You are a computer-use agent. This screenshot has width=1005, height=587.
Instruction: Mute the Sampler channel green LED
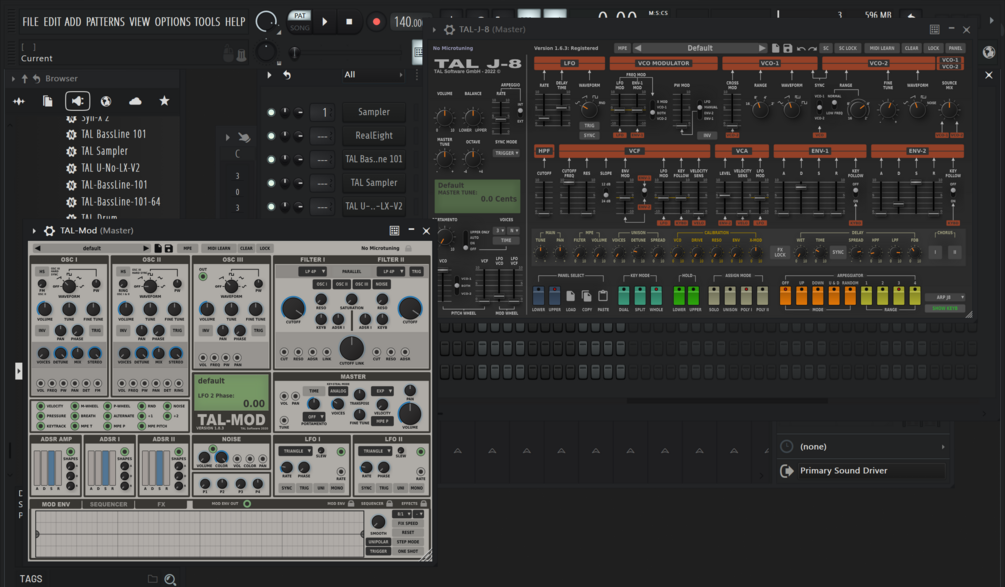pyautogui.click(x=271, y=112)
